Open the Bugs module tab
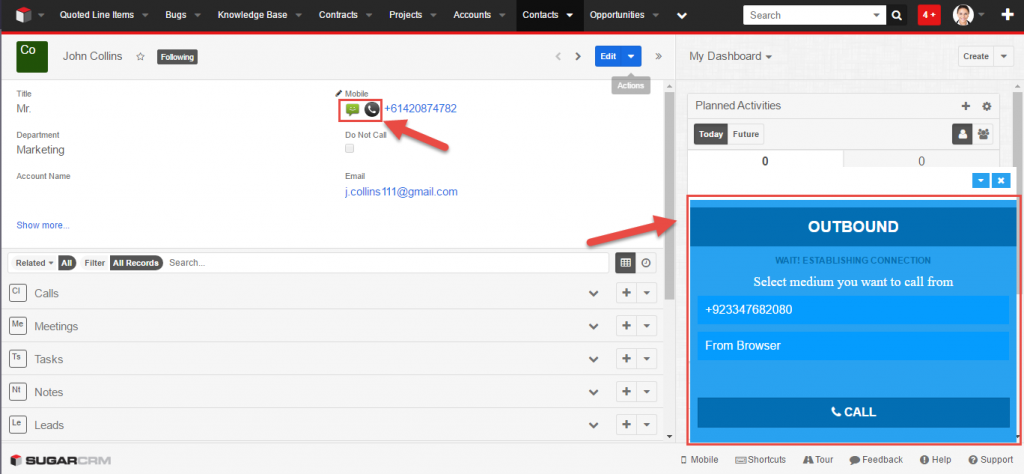Image resolution: width=1024 pixels, height=474 pixels. coord(176,14)
